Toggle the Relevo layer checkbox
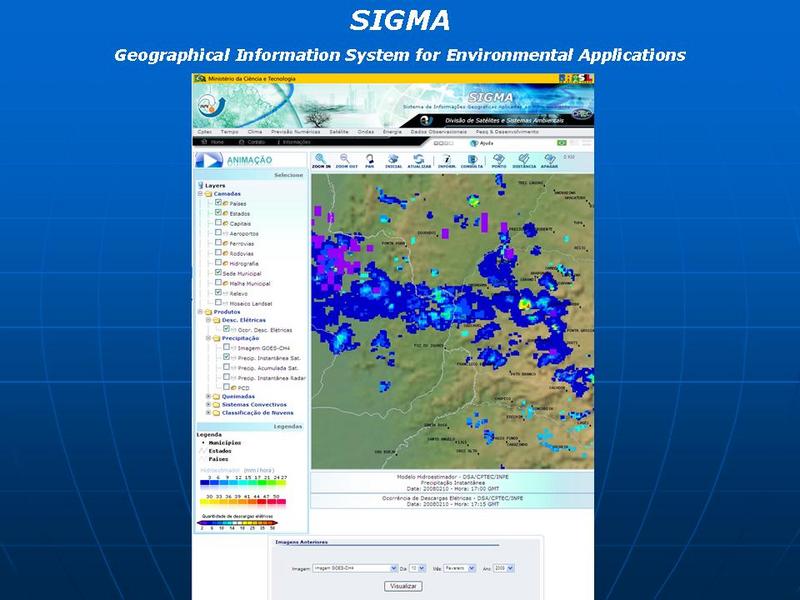This screenshot has height=600, width=800. coord(218,292)
